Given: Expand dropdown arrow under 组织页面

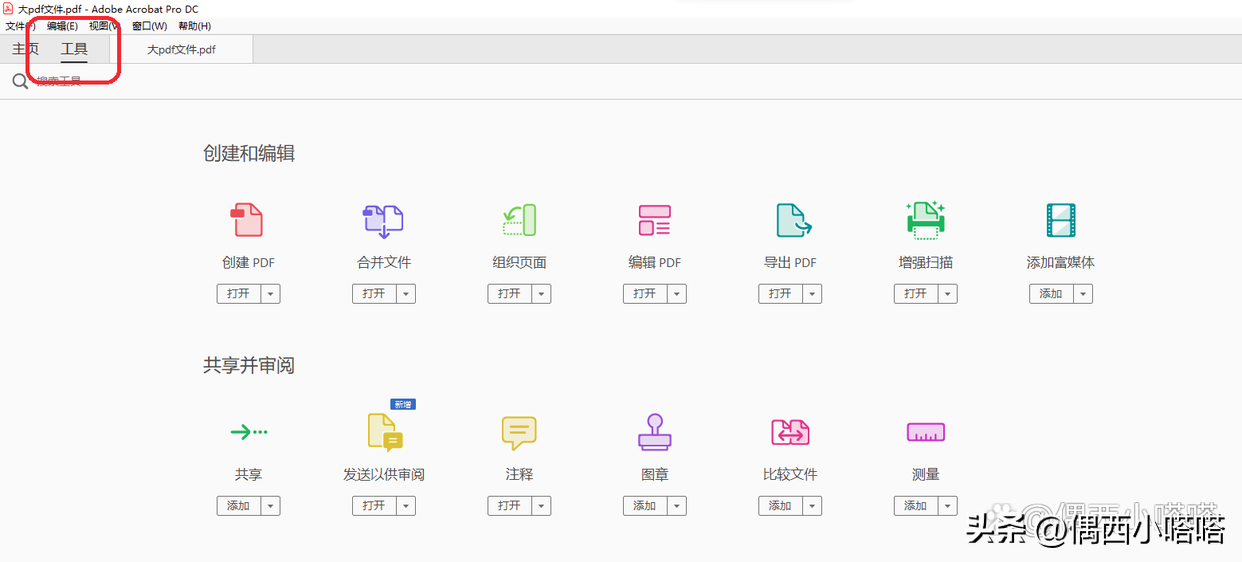Looking at the screenshot, I should (542, 294).
